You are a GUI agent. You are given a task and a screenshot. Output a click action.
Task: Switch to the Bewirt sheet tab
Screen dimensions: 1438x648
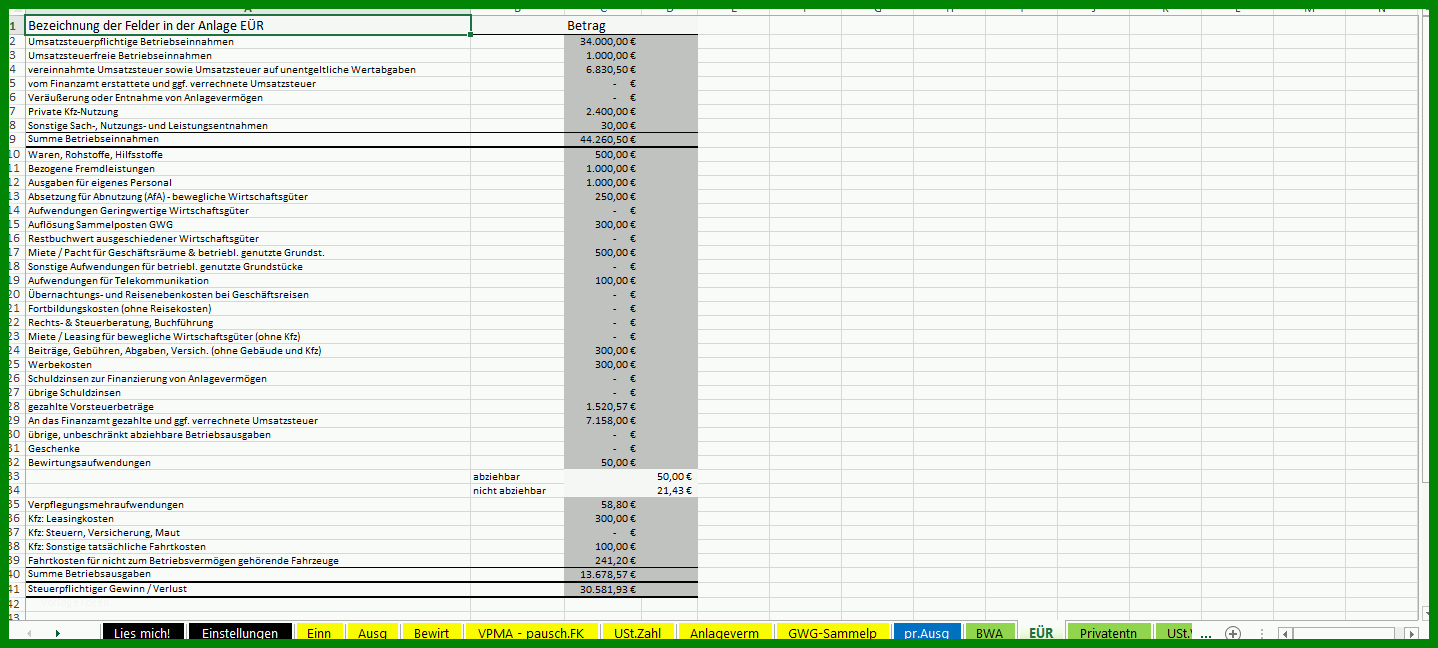coord(431,633)
